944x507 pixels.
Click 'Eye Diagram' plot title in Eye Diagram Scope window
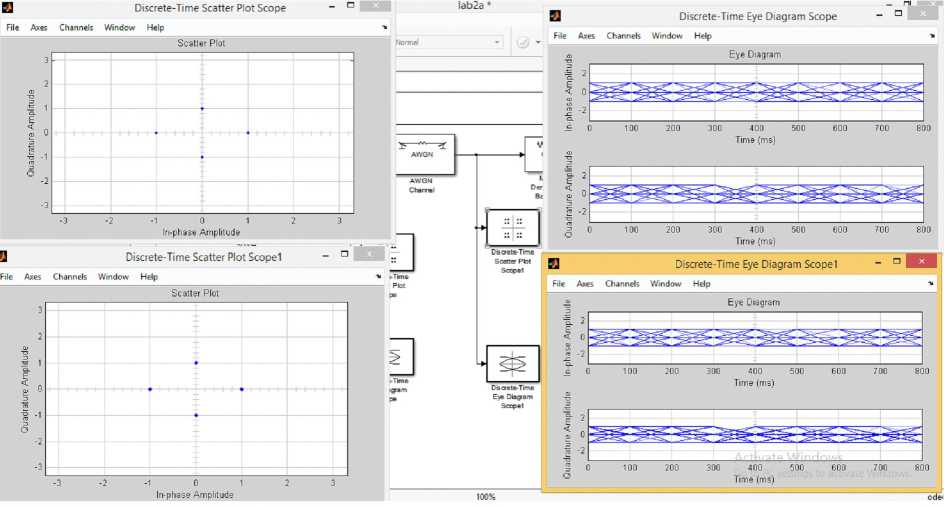755,54
